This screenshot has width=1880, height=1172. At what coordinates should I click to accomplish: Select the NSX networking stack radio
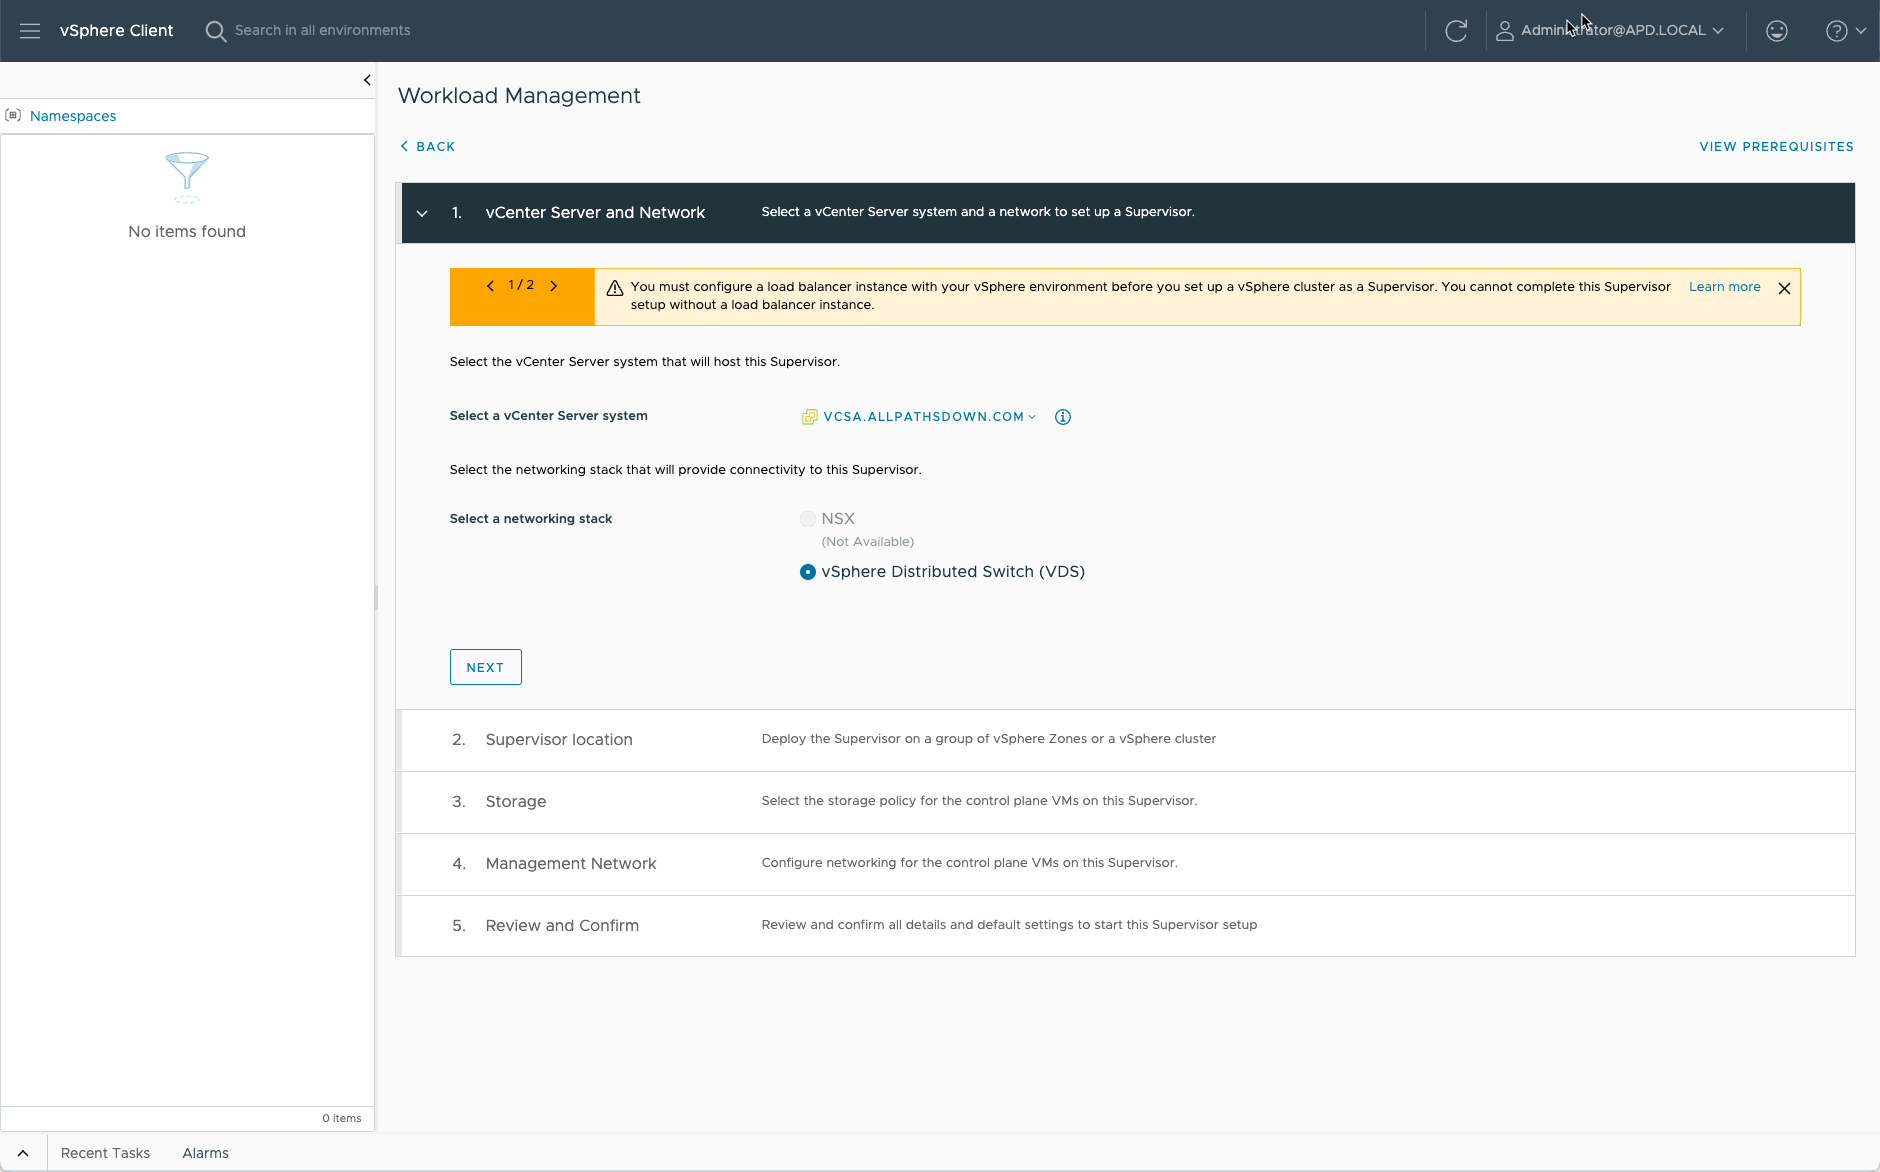tap(808, 519)
